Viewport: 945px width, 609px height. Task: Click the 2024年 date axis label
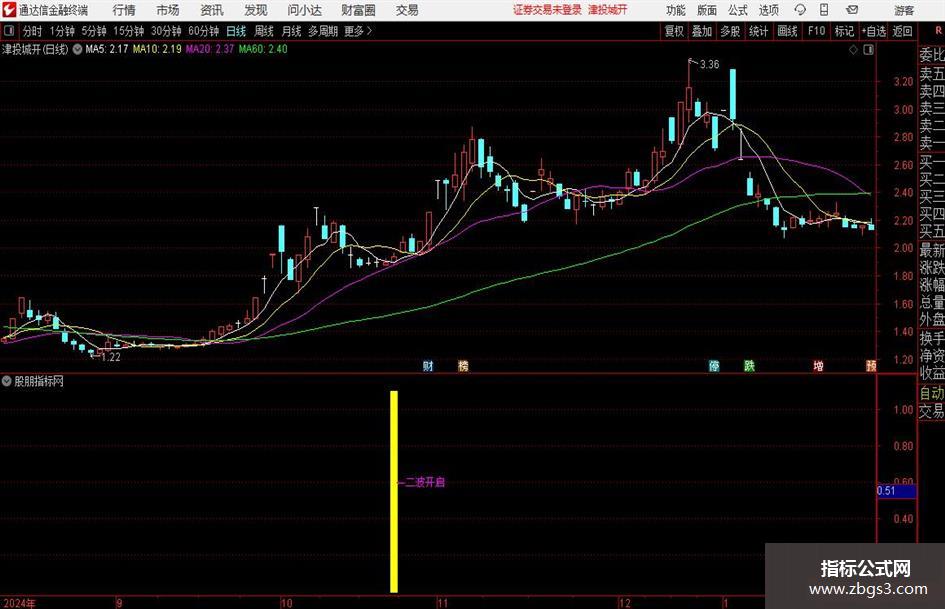coord(19,603)
